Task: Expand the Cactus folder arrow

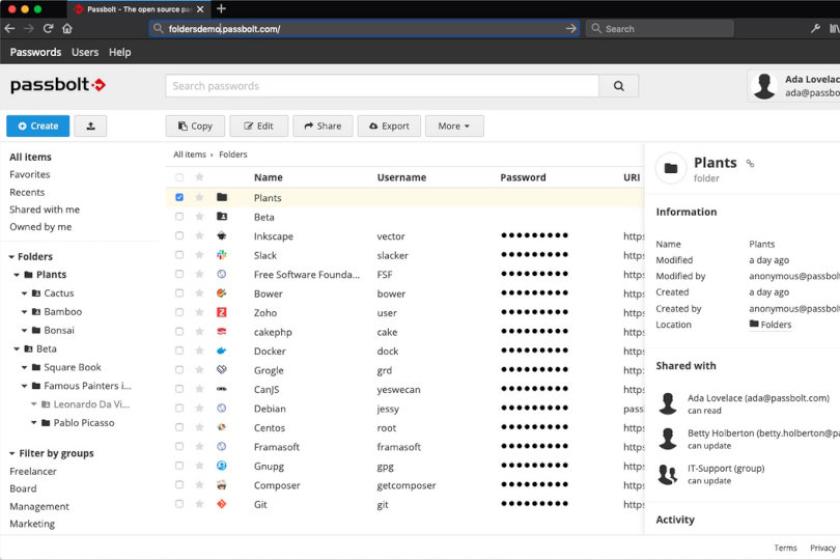Action: (x=24, y=294)
